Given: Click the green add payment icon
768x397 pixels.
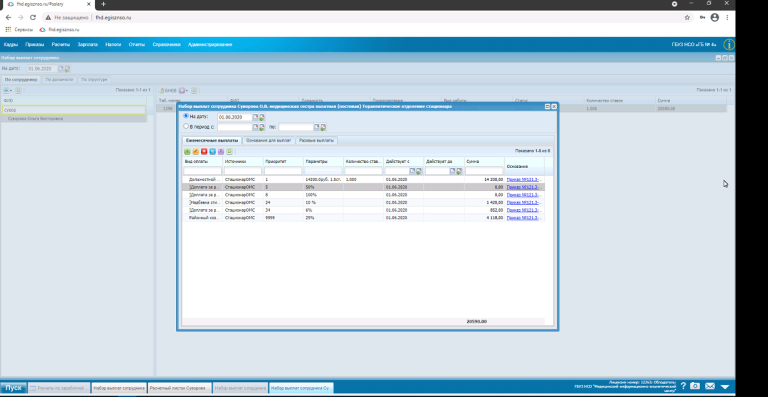Looking at the screenshot, I should pos(187,152).
